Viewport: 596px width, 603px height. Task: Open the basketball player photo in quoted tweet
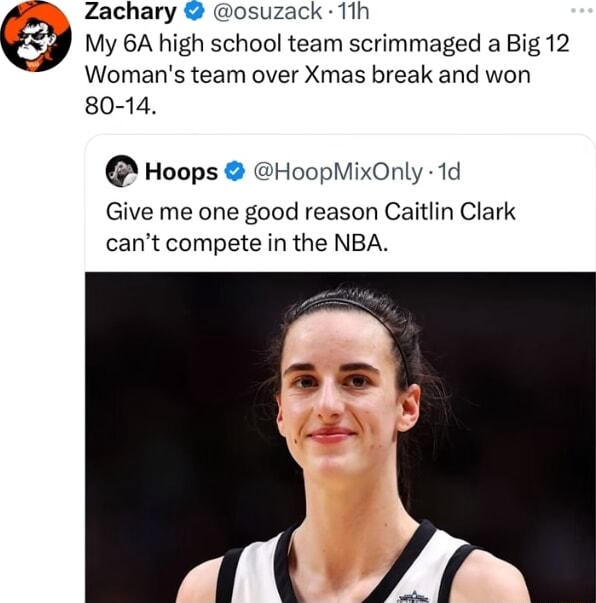pos(340,437)
